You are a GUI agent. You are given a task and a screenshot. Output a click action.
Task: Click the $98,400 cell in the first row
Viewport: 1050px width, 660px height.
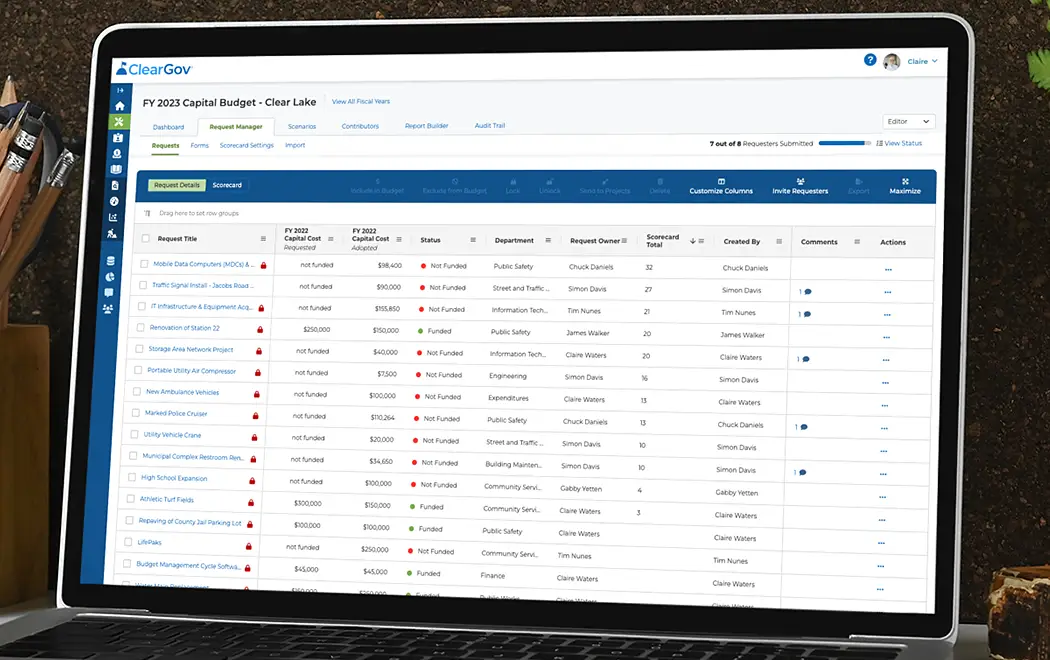pos(390,266)
